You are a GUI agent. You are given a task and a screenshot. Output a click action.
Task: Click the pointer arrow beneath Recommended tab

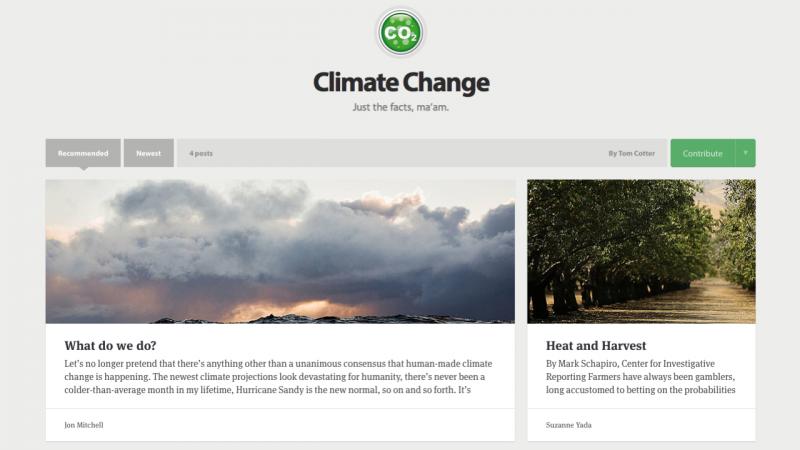click(x=84, y=169)
